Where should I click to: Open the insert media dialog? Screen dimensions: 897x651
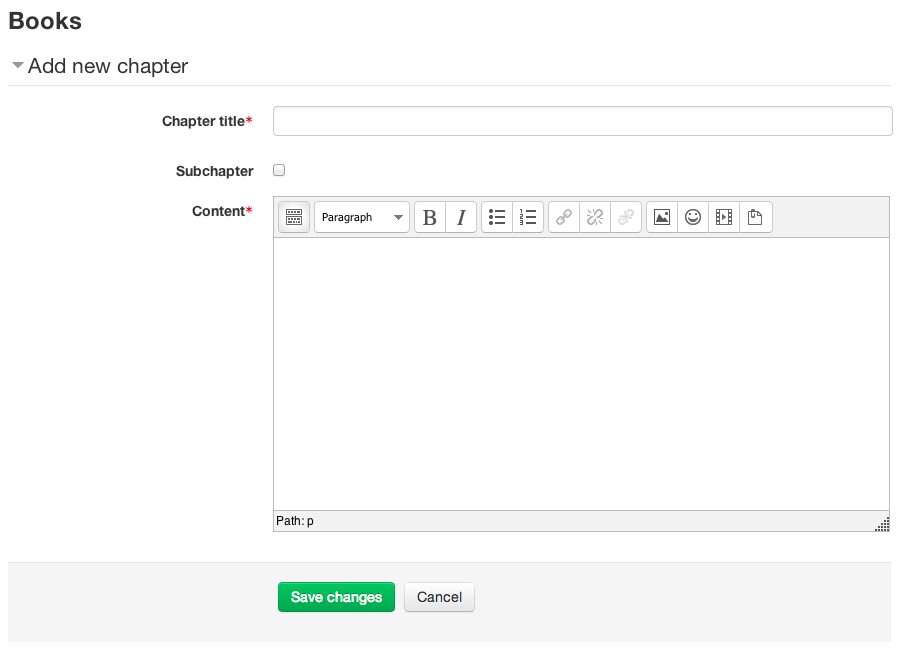(x=723, y=217)
